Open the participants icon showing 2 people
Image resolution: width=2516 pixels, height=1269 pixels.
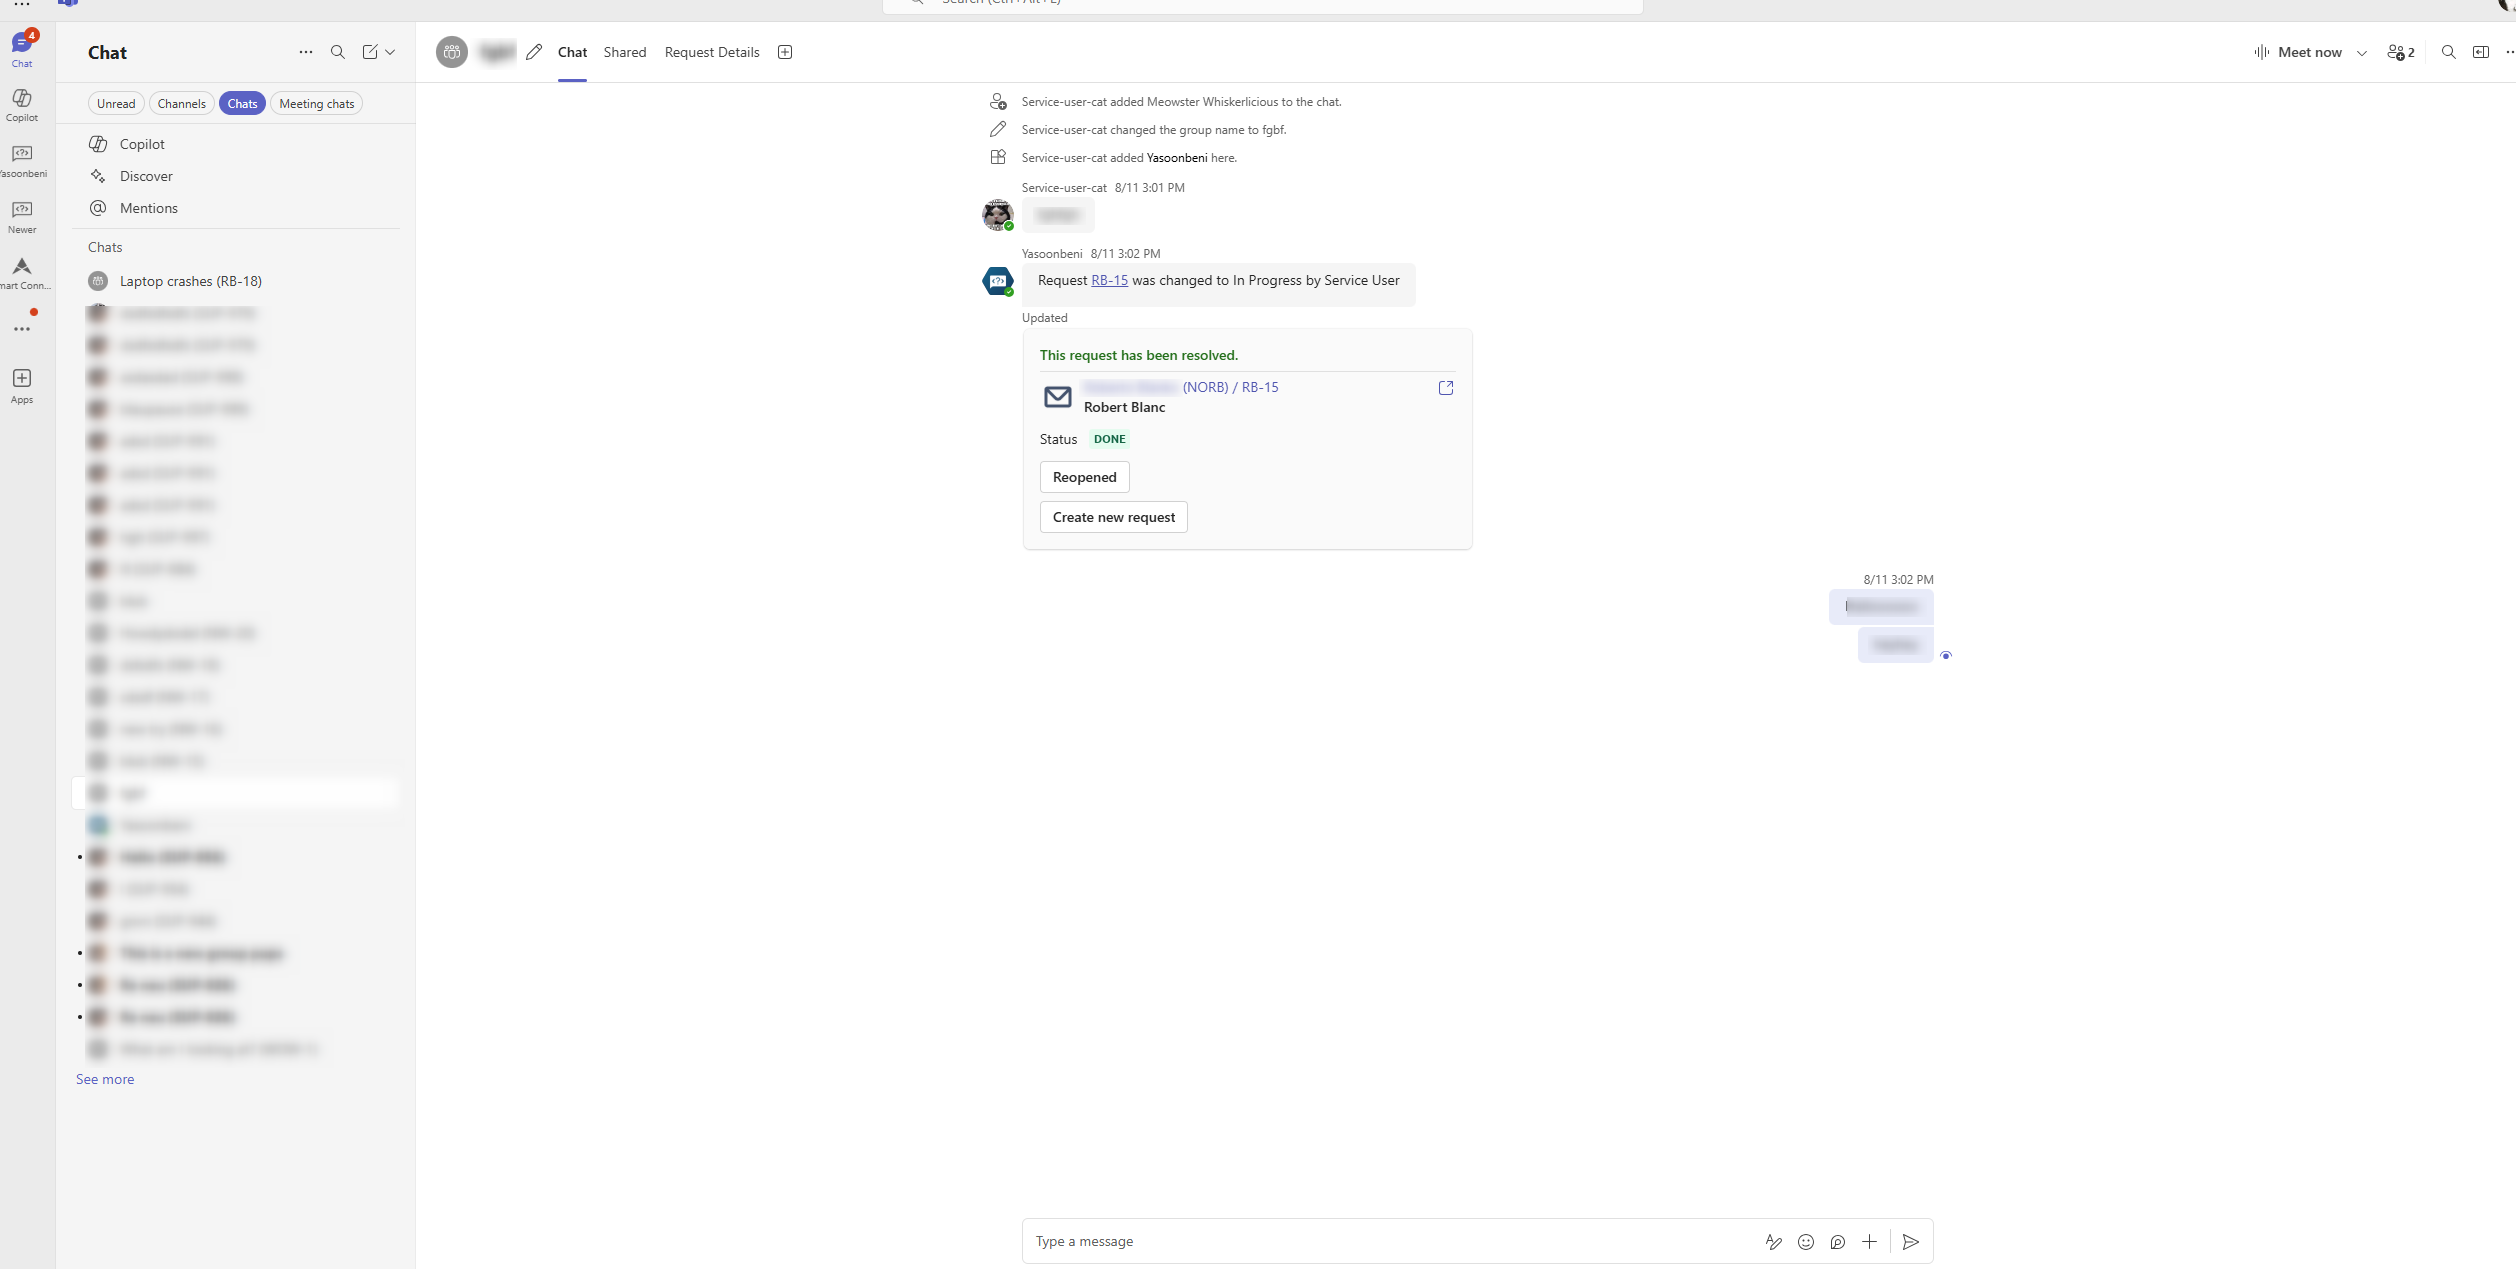click(2400, 52)
